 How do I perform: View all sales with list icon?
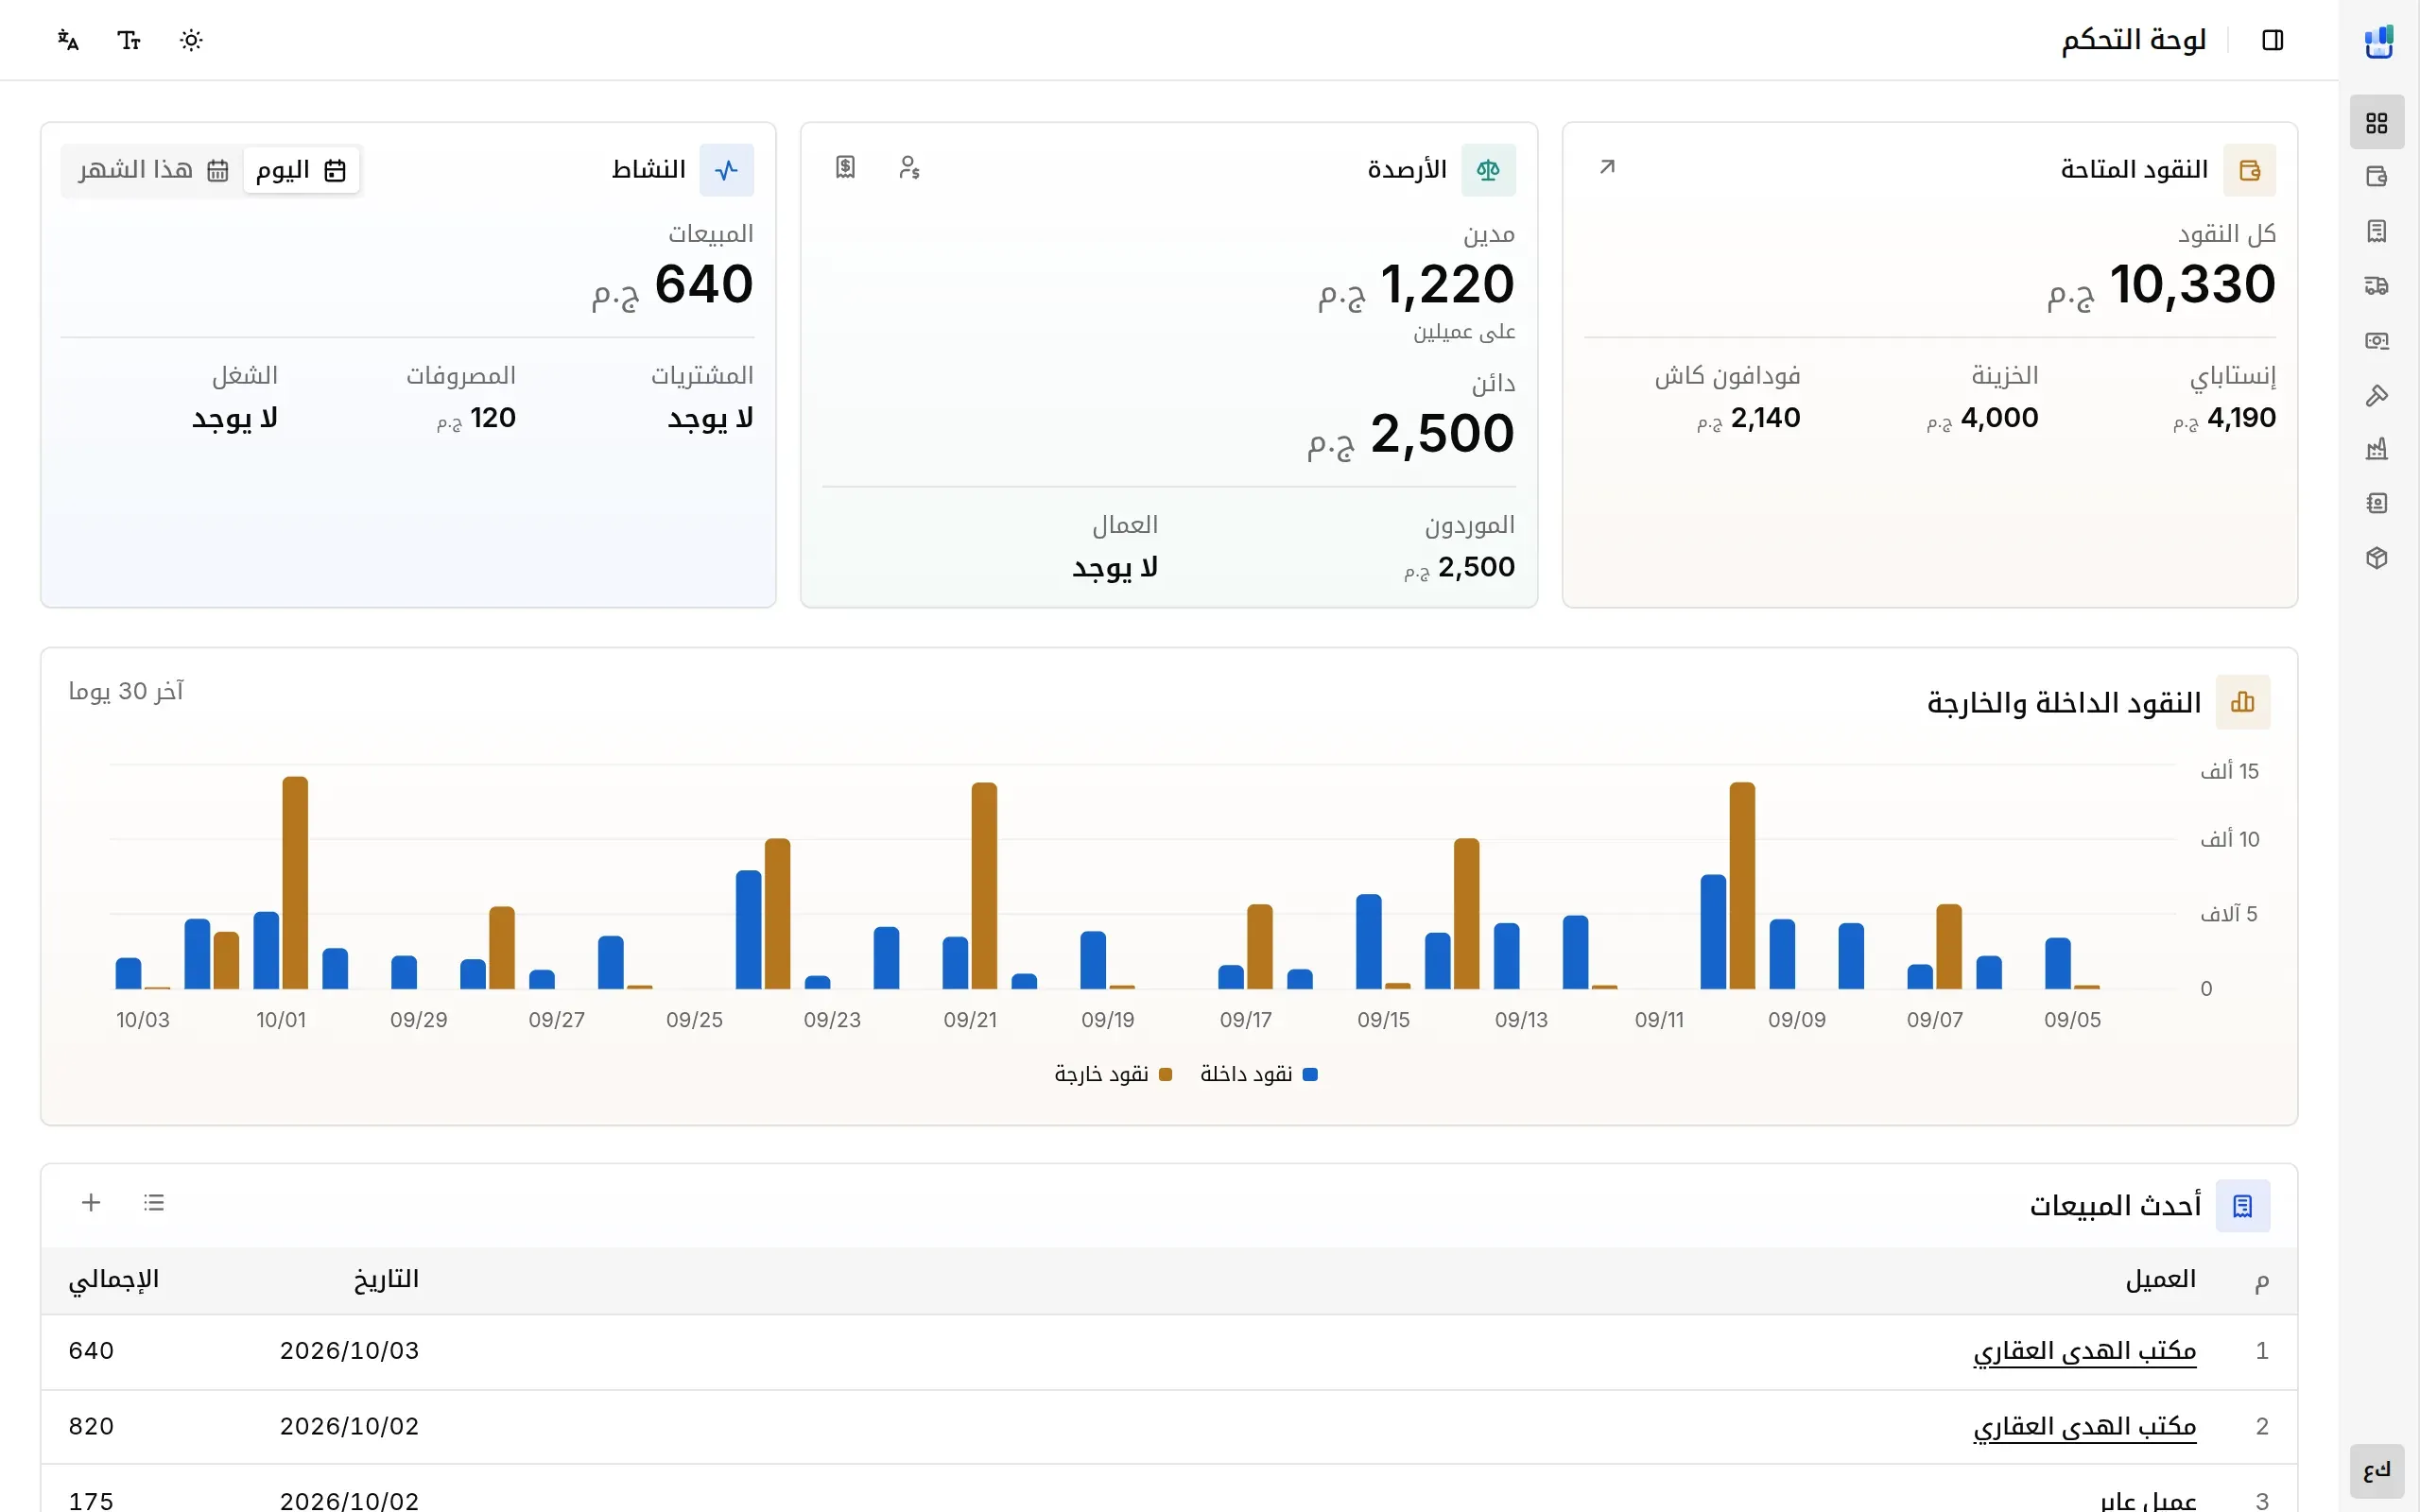point(153,1202)
